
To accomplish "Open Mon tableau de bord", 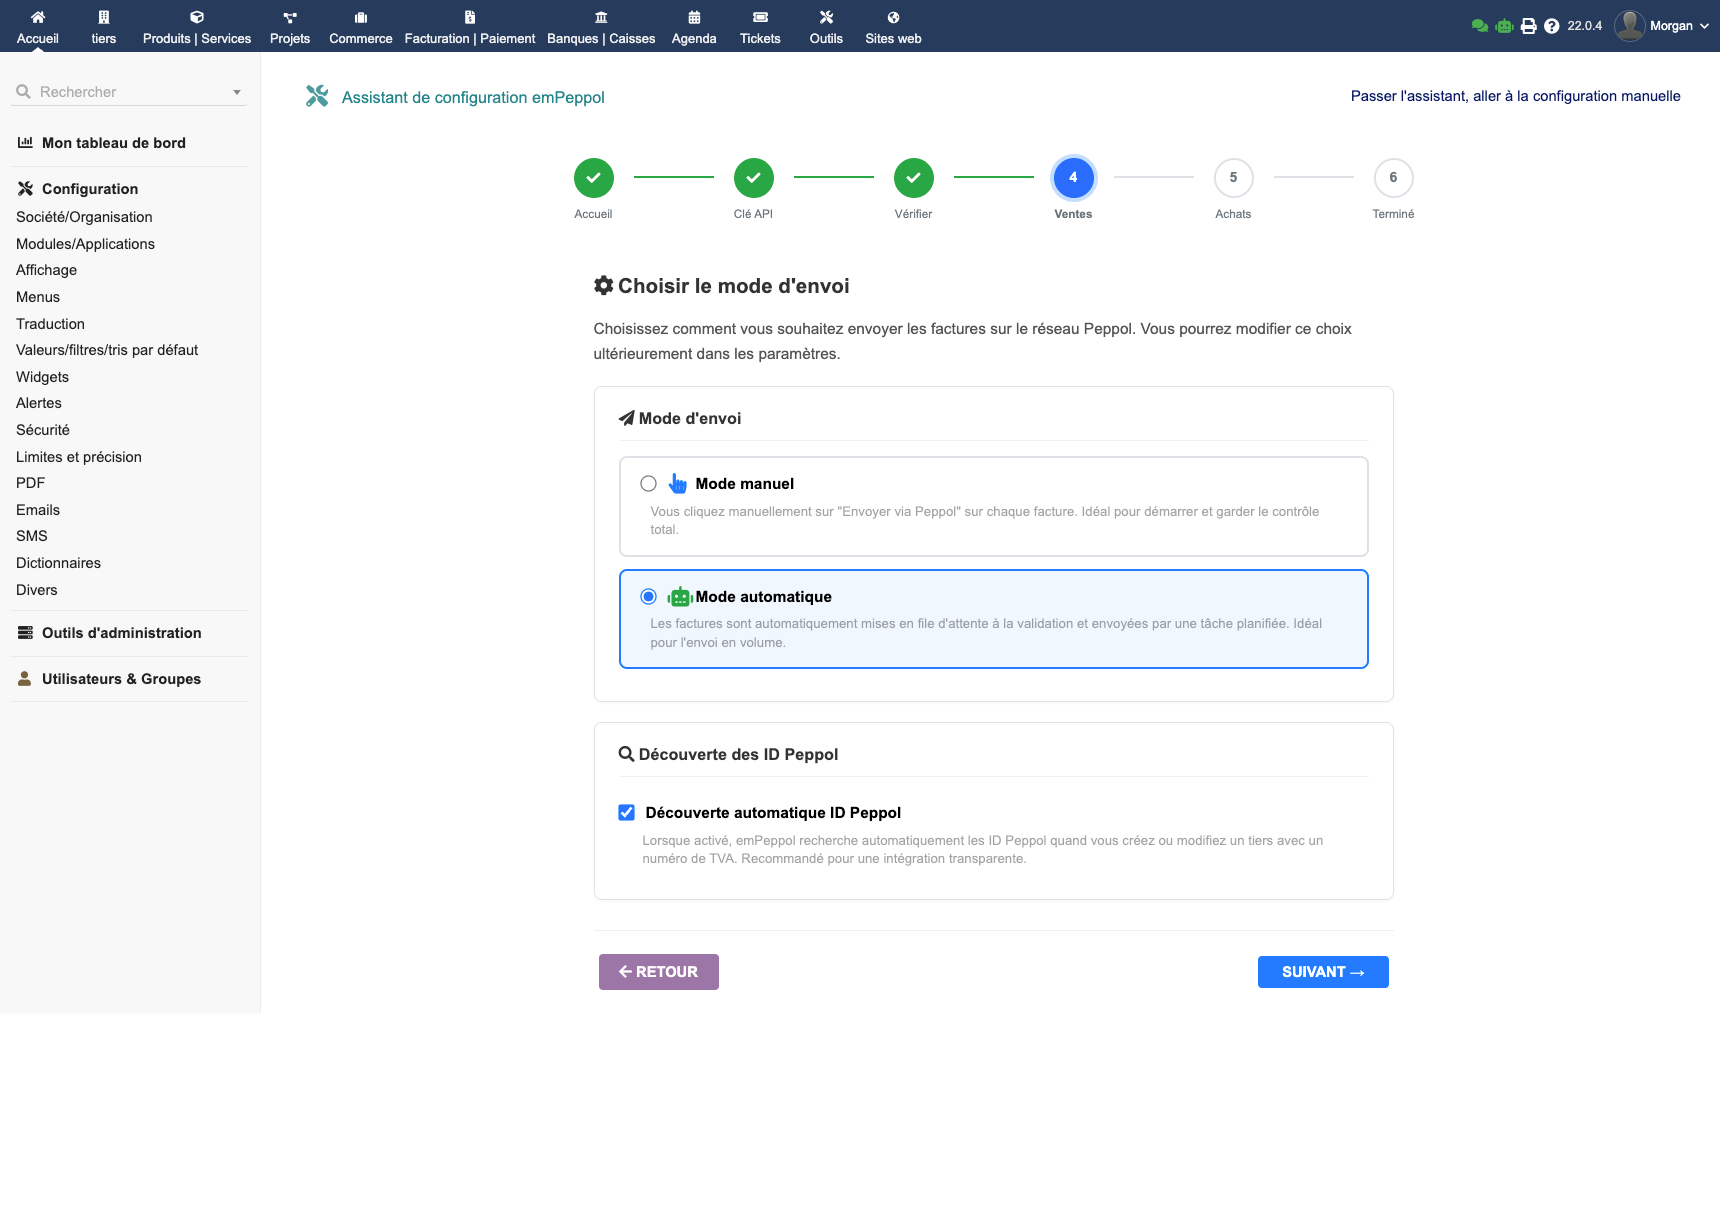I will (x=114, y=143).
